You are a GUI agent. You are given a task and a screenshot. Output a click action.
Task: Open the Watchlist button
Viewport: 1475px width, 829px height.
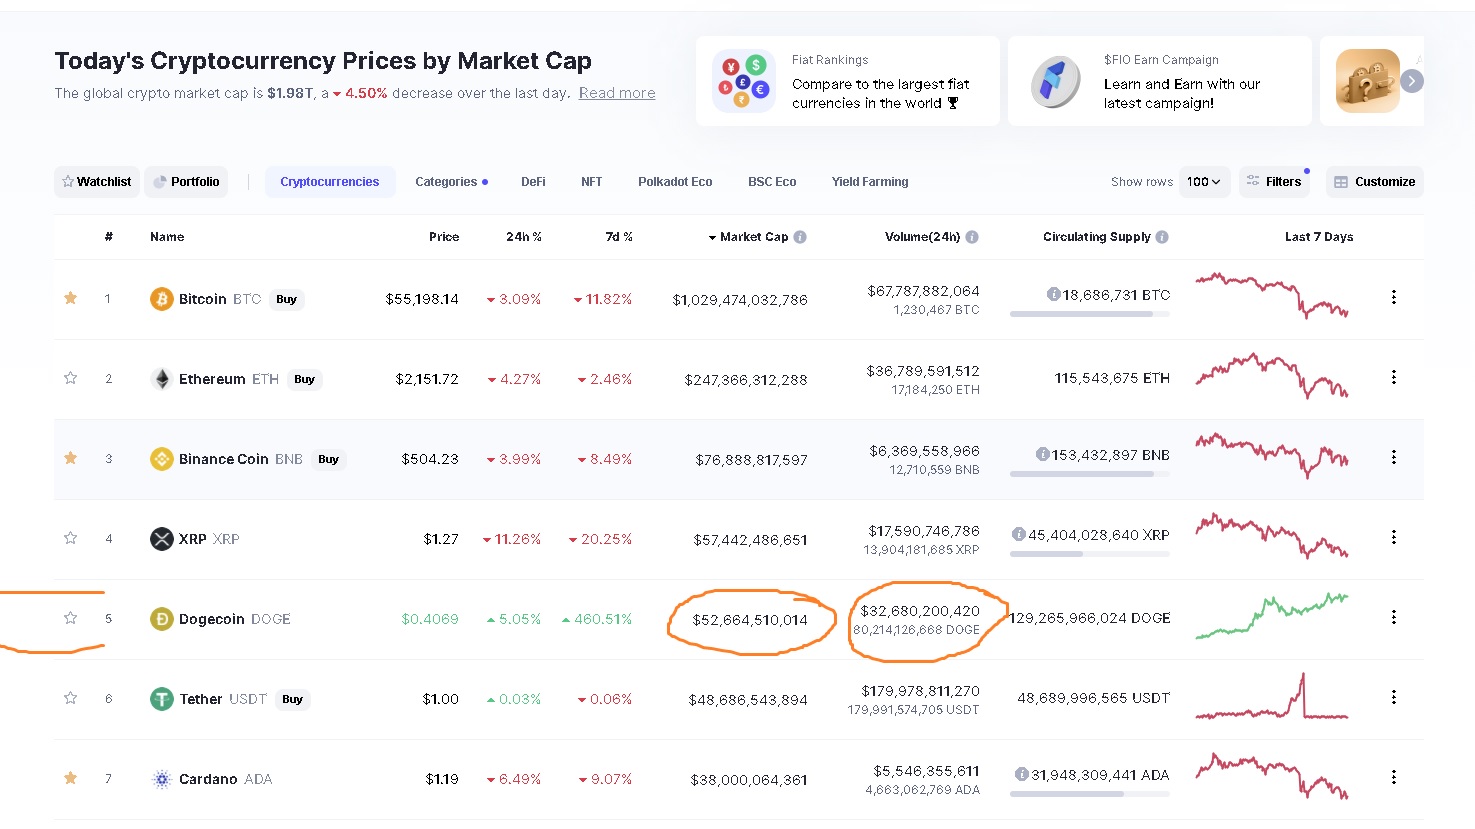point(97,182)
